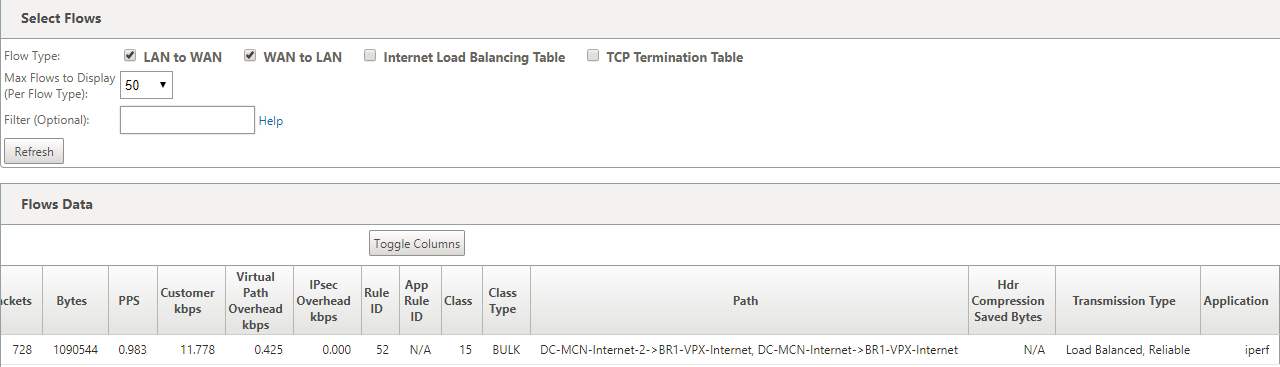
Task: Sort by Class Type column header
Action: click(x=502, y=301)
